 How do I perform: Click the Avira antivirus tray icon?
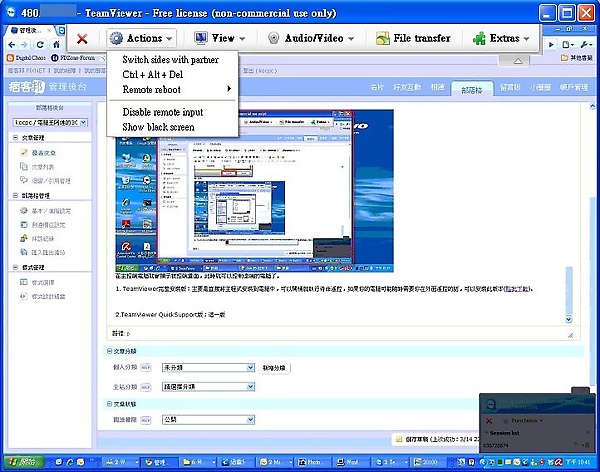click(x=559, y=462)
